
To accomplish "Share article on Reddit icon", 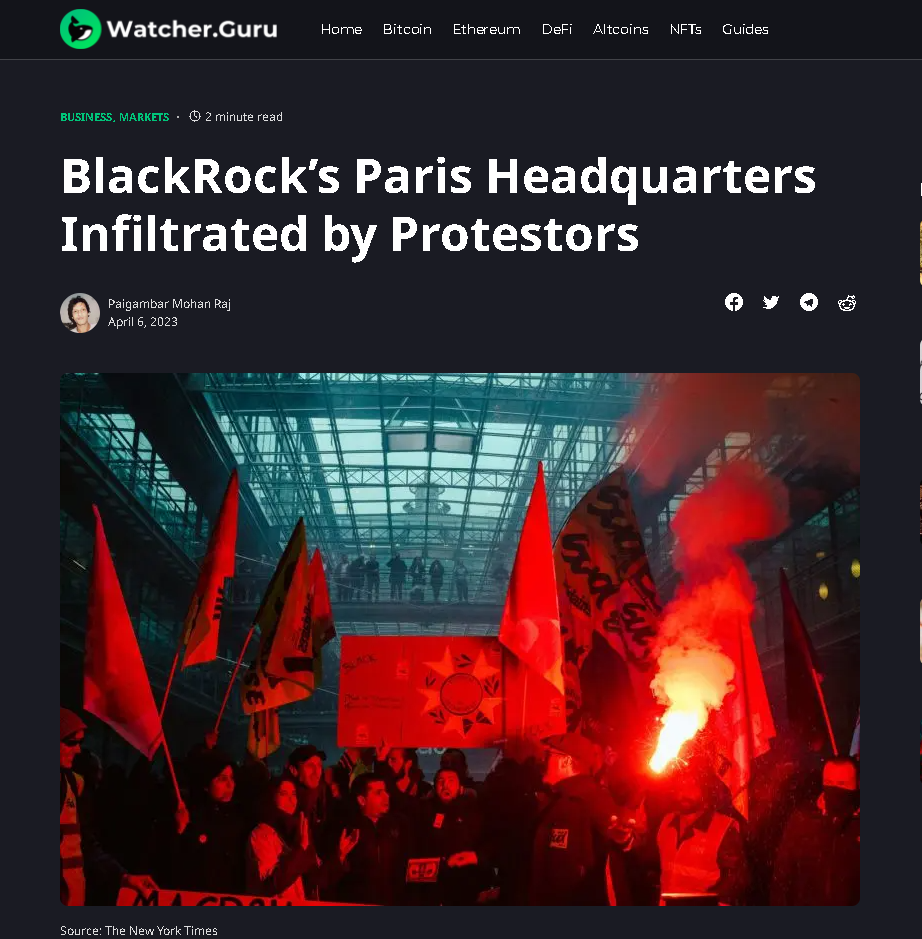I will [847, 303].
